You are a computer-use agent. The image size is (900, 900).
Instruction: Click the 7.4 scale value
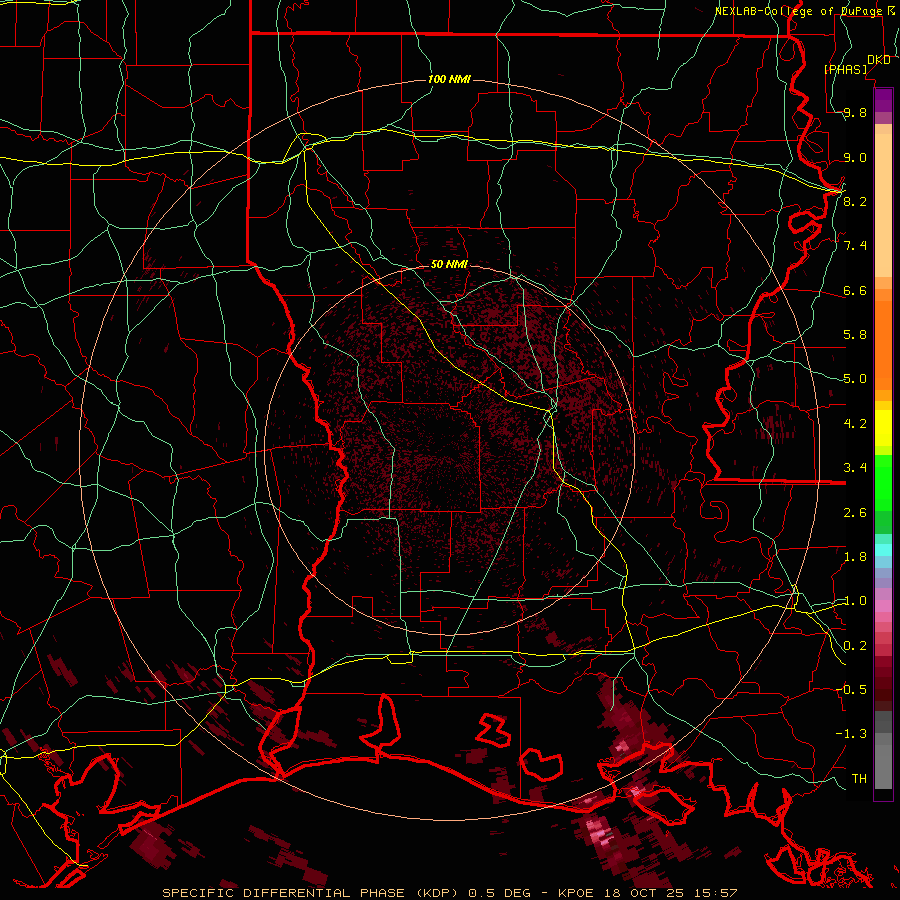[x=855, y=246]
